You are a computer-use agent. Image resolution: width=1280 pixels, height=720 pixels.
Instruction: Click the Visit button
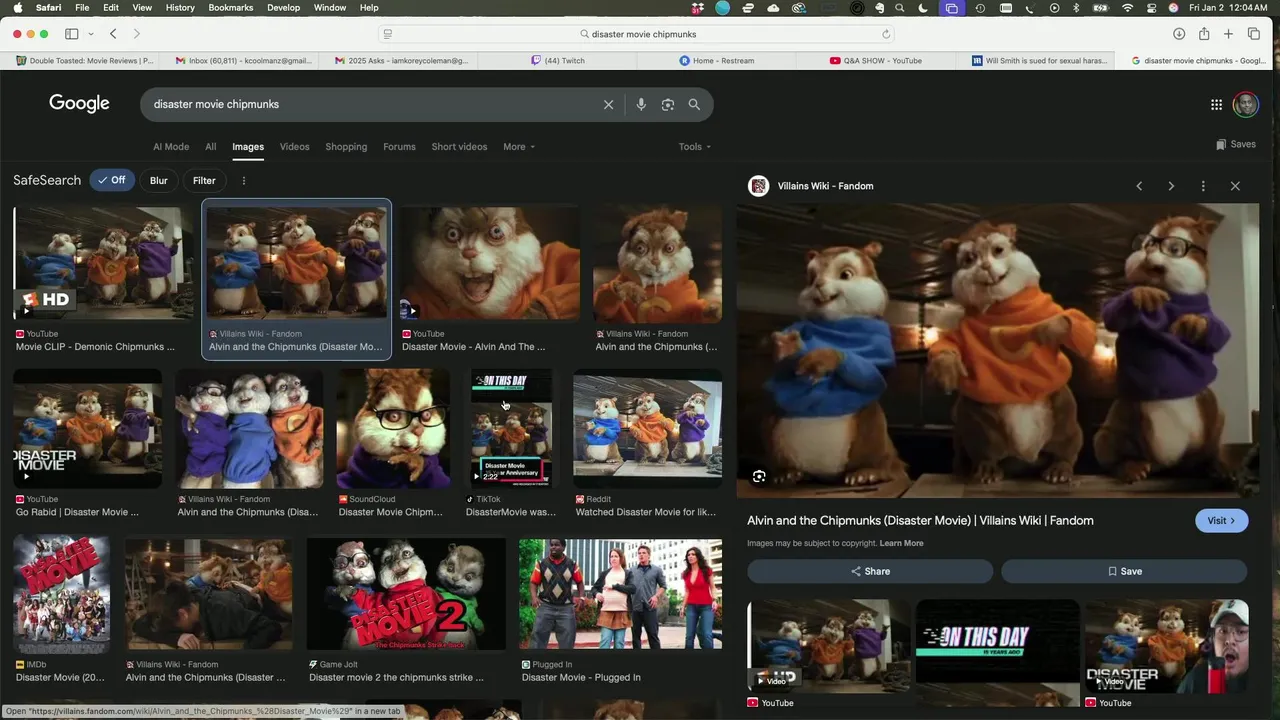pos(1221,520)
